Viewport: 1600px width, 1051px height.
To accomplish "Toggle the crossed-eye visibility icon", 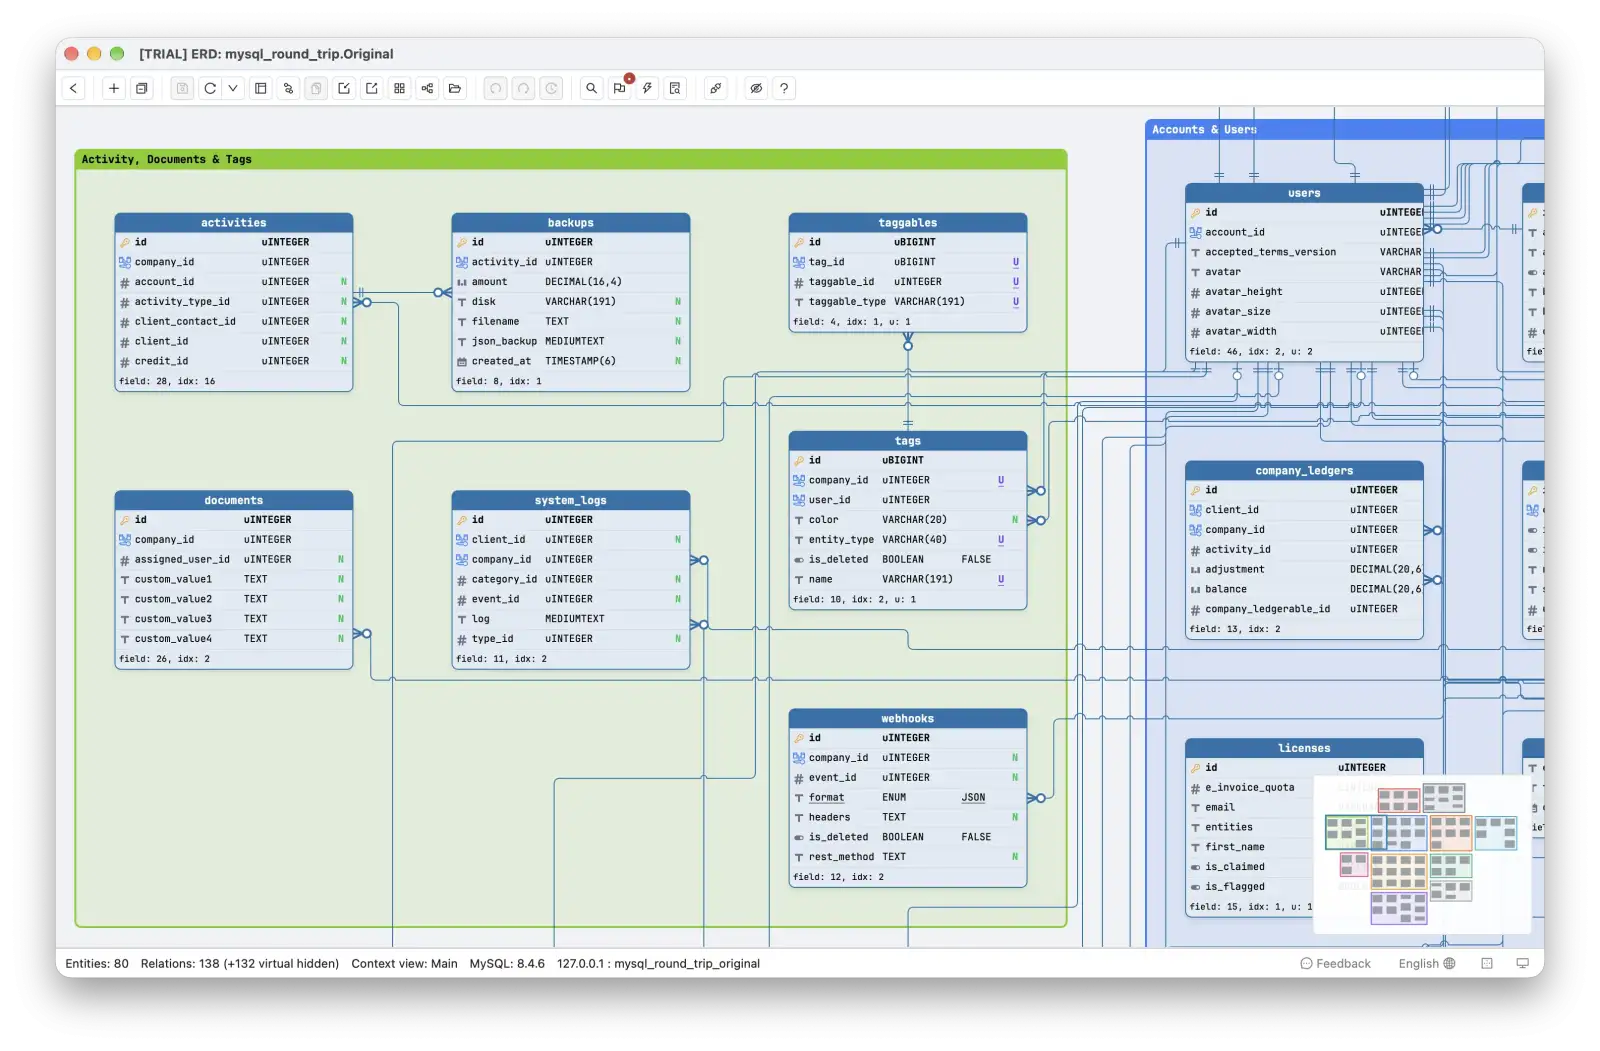I will 756,88.
